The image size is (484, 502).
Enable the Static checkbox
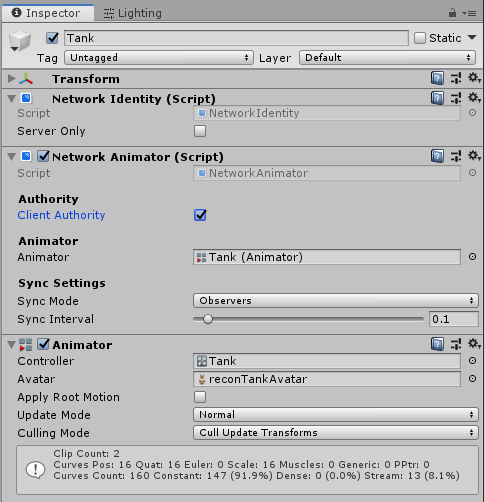pyautogui.click(x=420, y=38)
